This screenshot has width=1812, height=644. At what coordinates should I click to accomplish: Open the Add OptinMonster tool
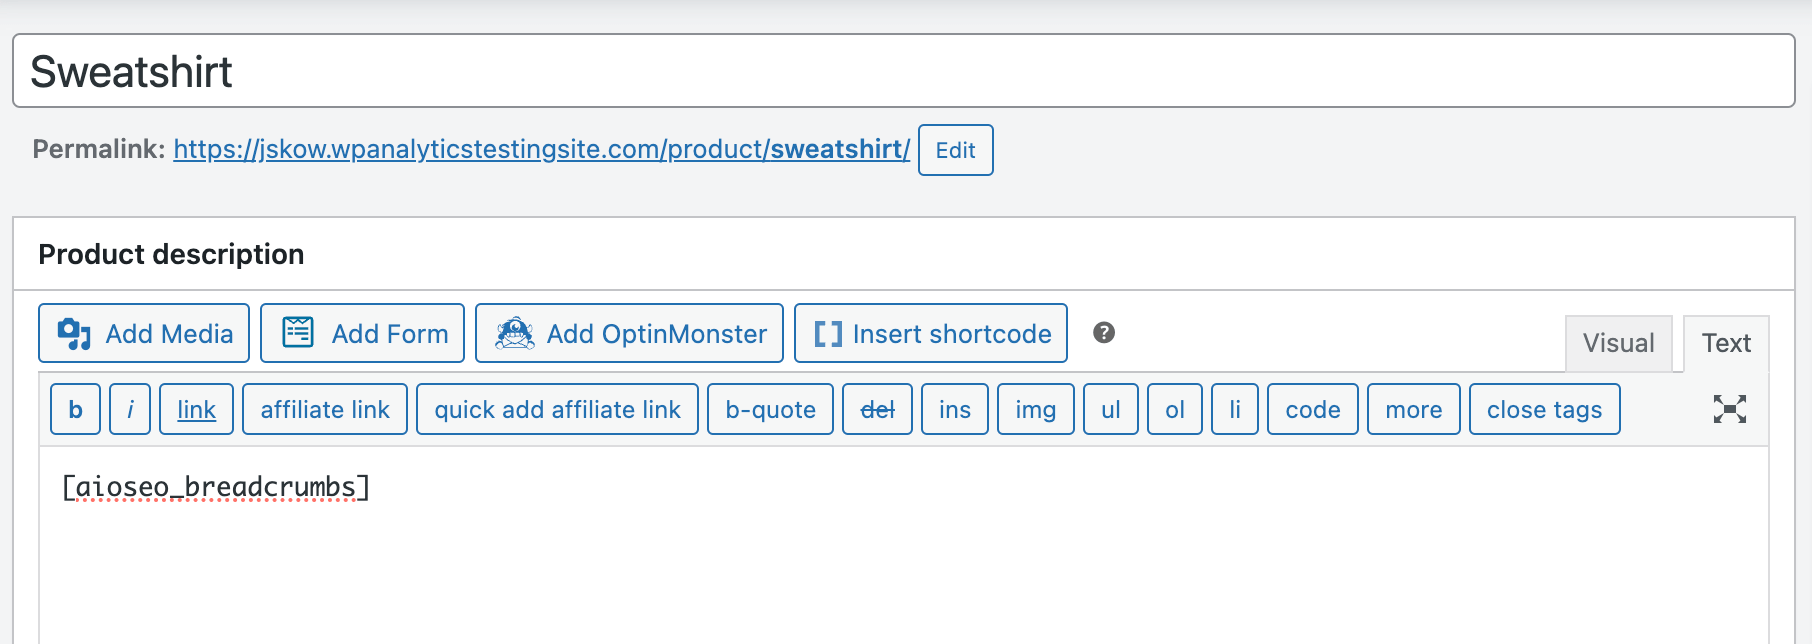[628, 333]
